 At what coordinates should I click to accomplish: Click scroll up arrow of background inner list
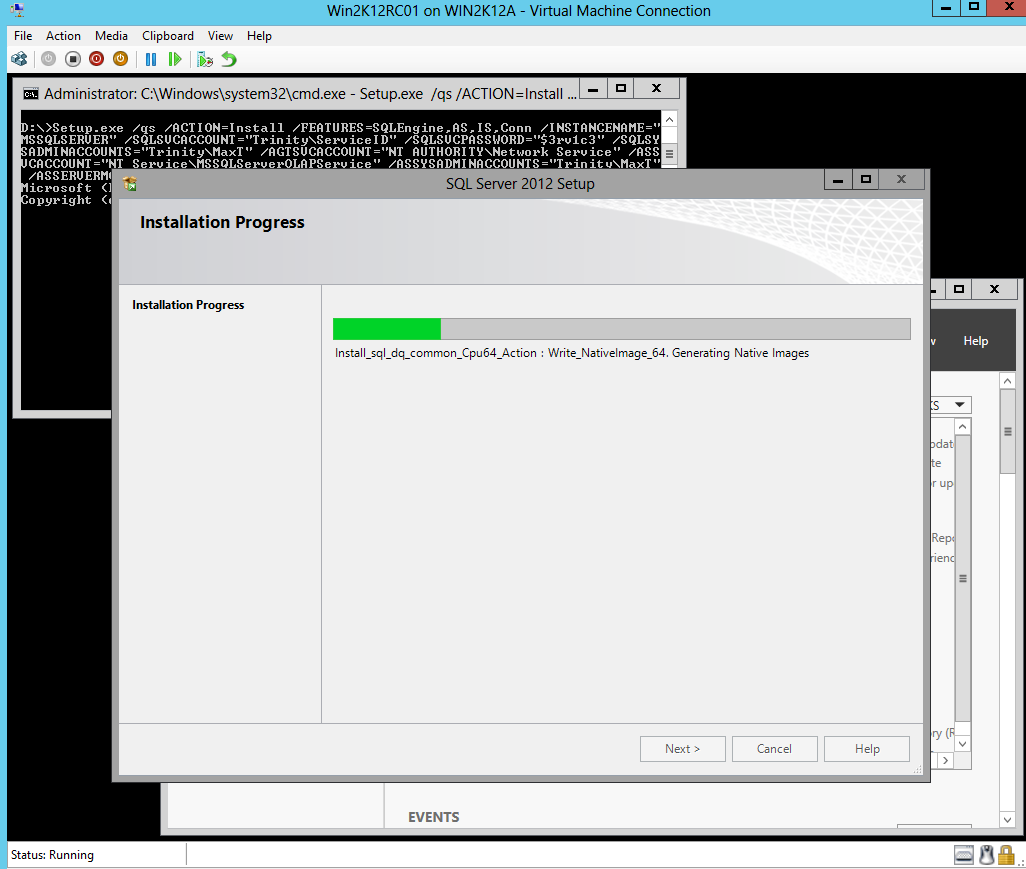(x=963, y=427)
